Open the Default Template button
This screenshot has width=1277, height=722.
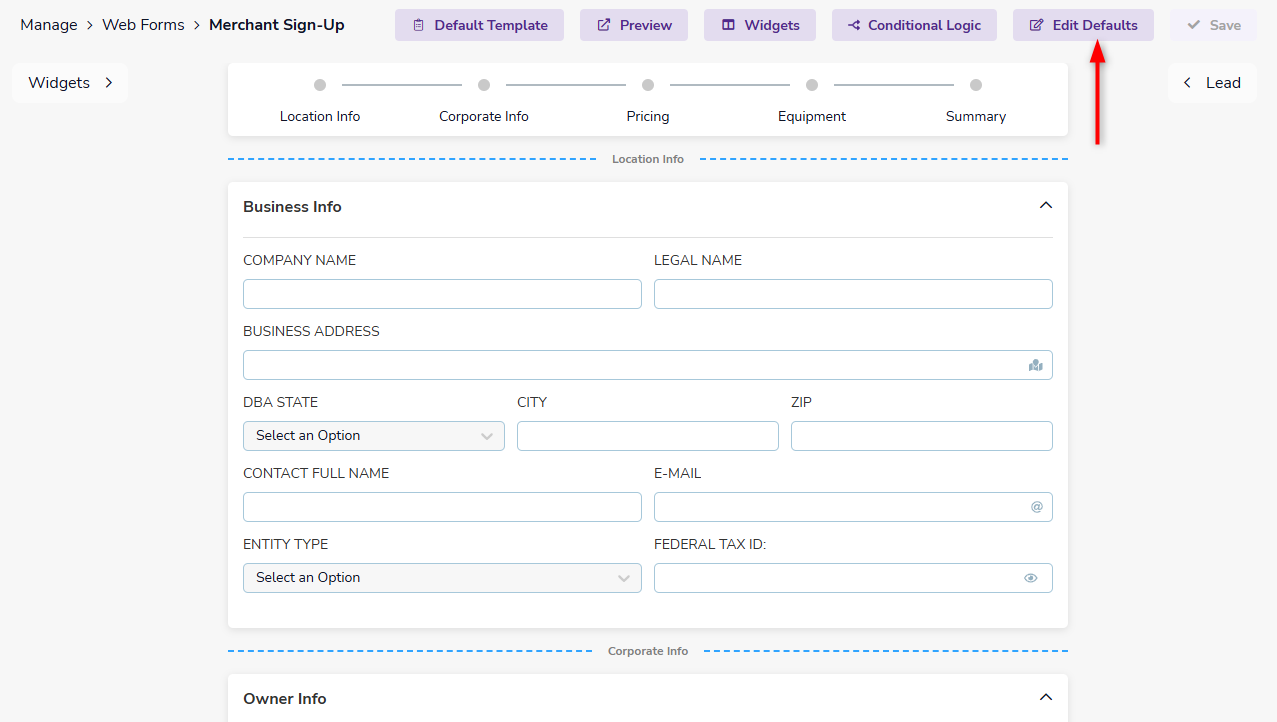click(479, 25)
